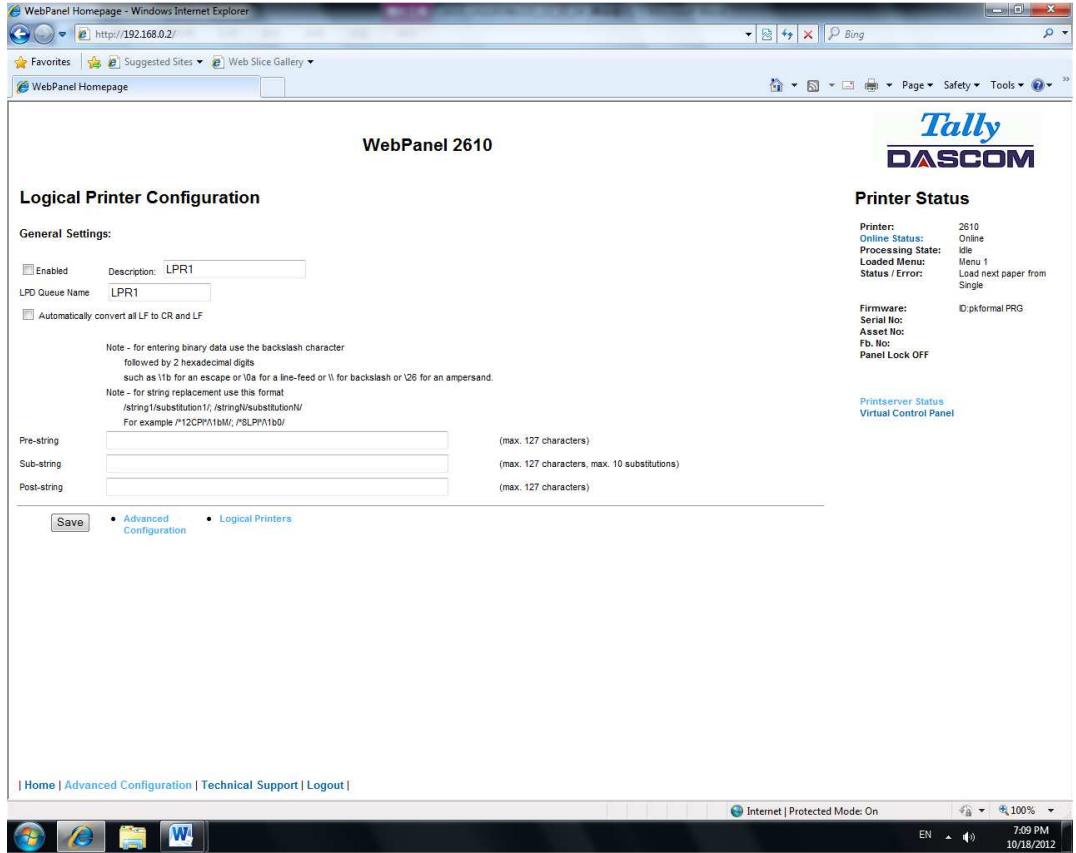The height and width of the screenshot is (853, 1076).
Task: Open the Tools dropdown
Action: (x=1003, y=85)
